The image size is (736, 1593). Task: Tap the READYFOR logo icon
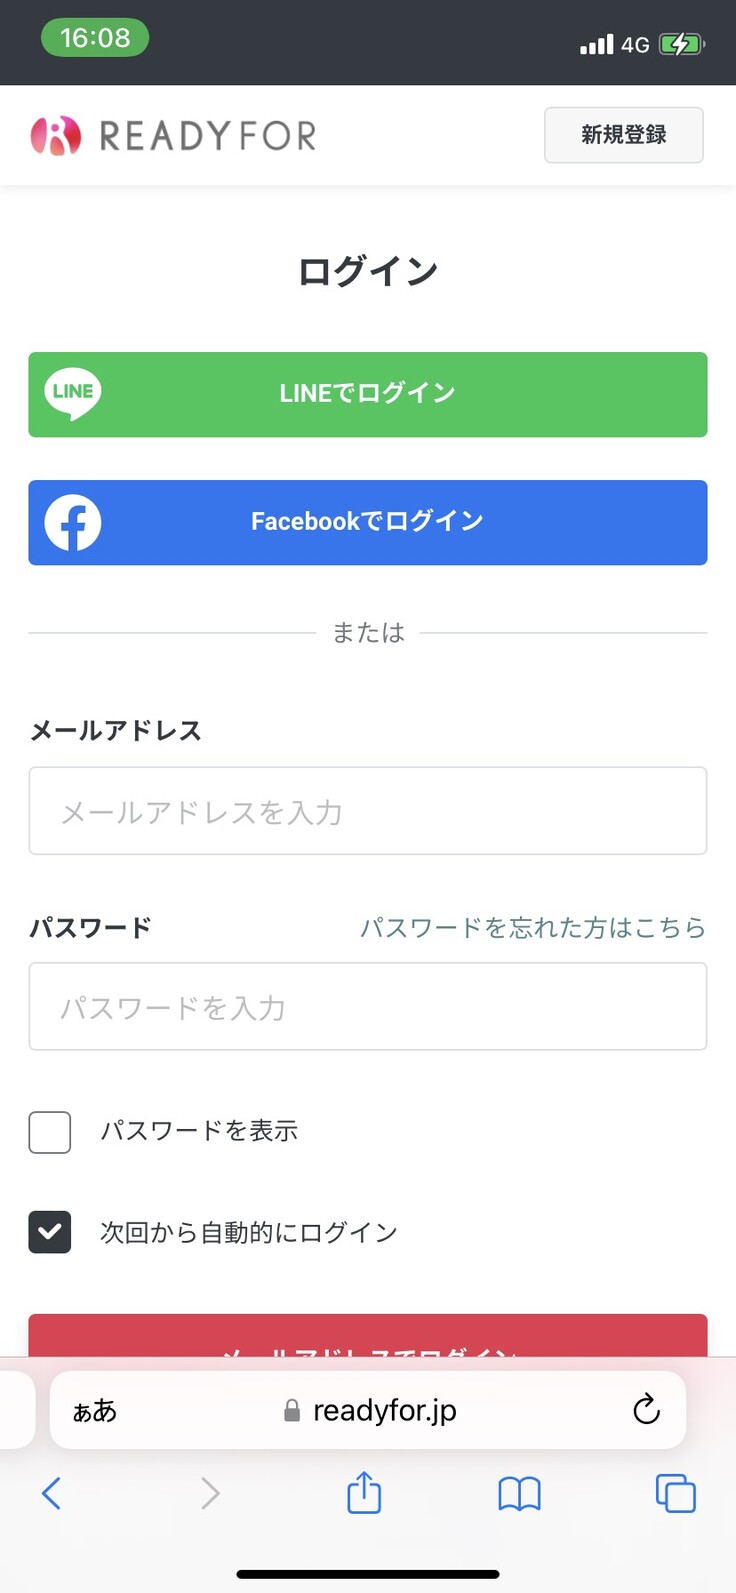56,136
